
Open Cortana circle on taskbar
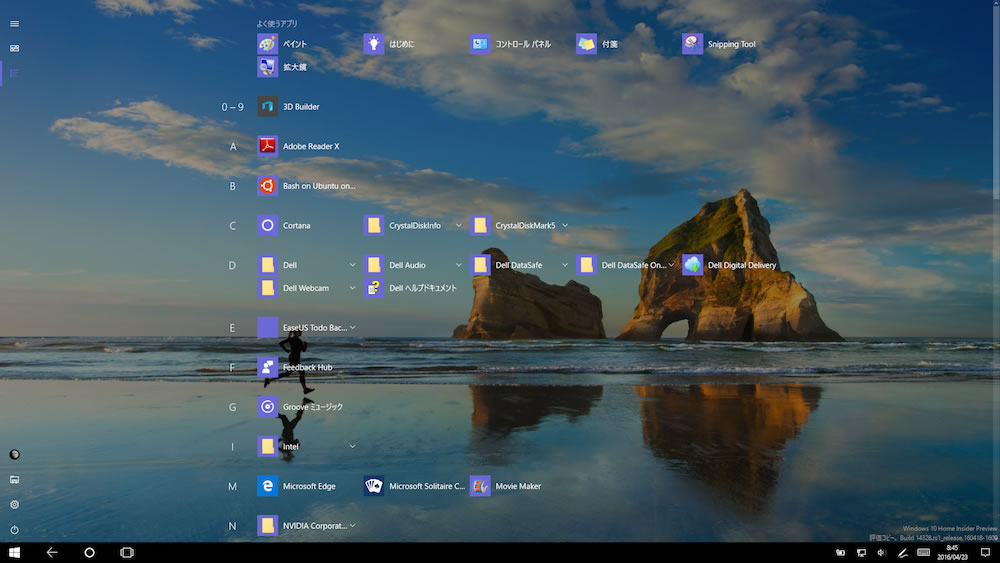[89, 552]
